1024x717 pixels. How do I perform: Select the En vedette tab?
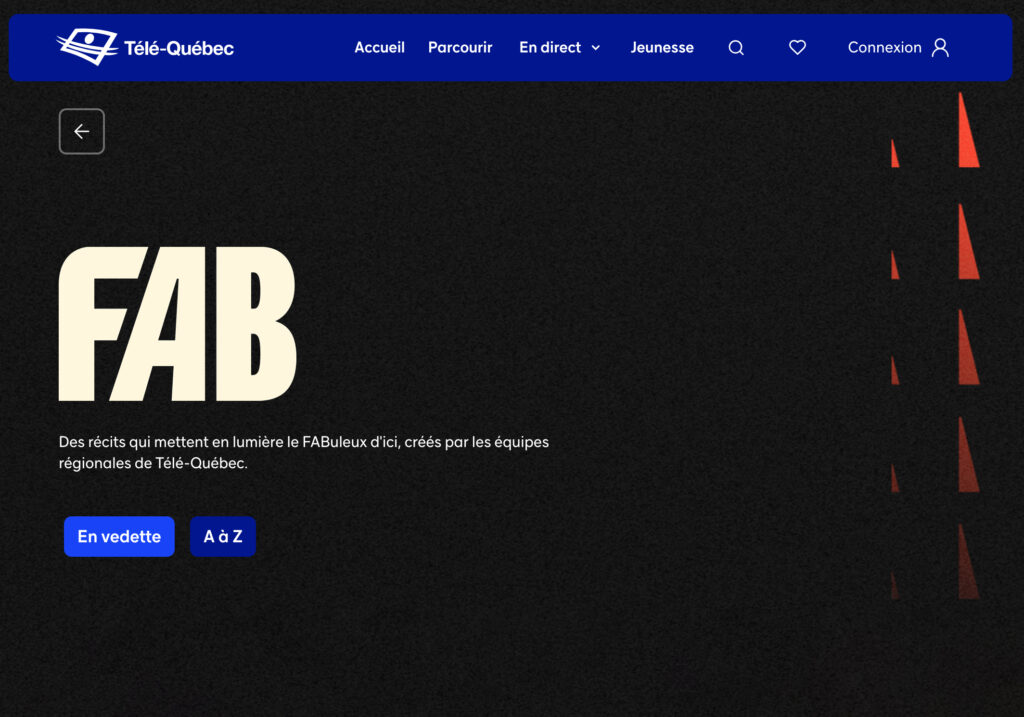tap(120, 537)
